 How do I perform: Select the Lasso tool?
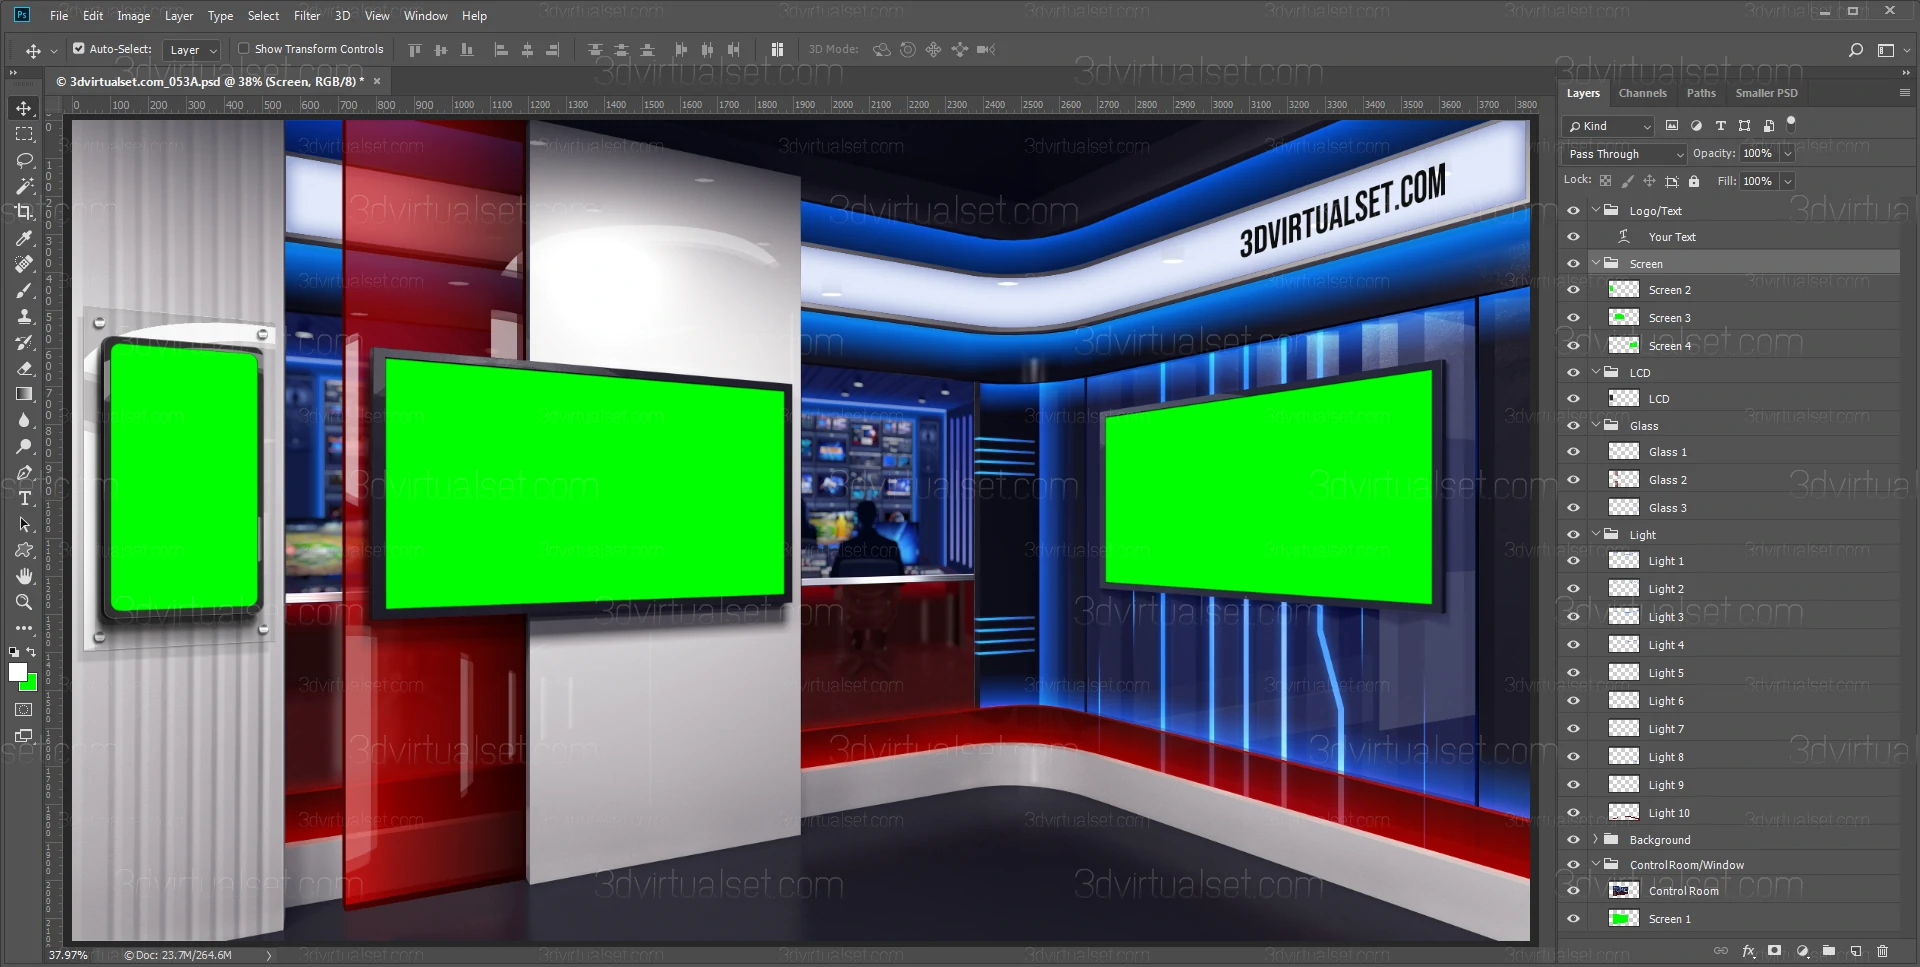(x=24, y=160)
